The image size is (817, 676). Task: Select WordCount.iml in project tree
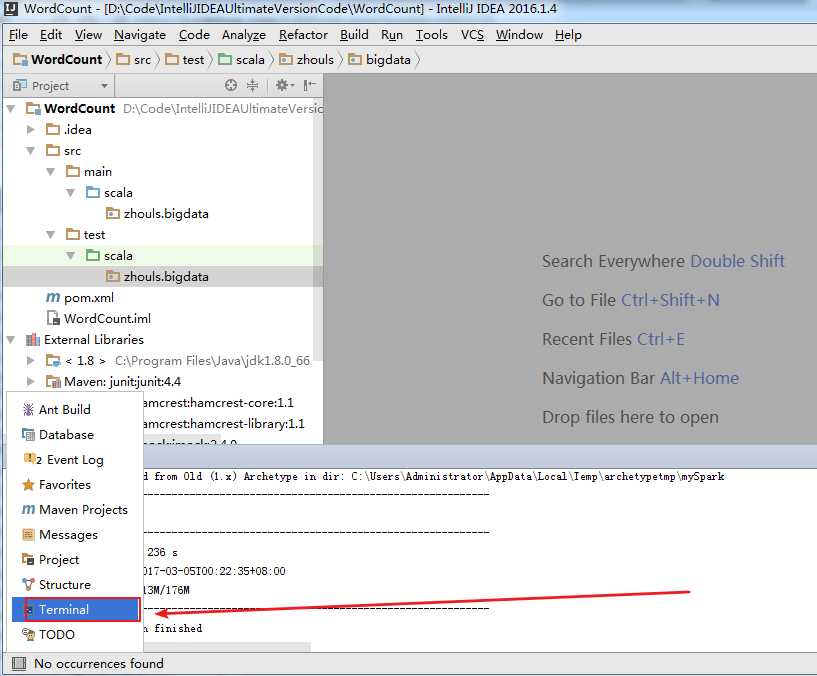pos(99,318)
